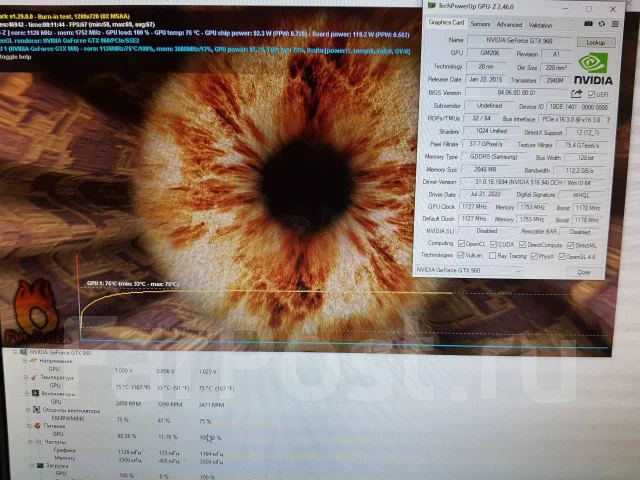Collapse the Напряжения node
This screenshot has width=640, height=480.
click(x=24, y=361)
